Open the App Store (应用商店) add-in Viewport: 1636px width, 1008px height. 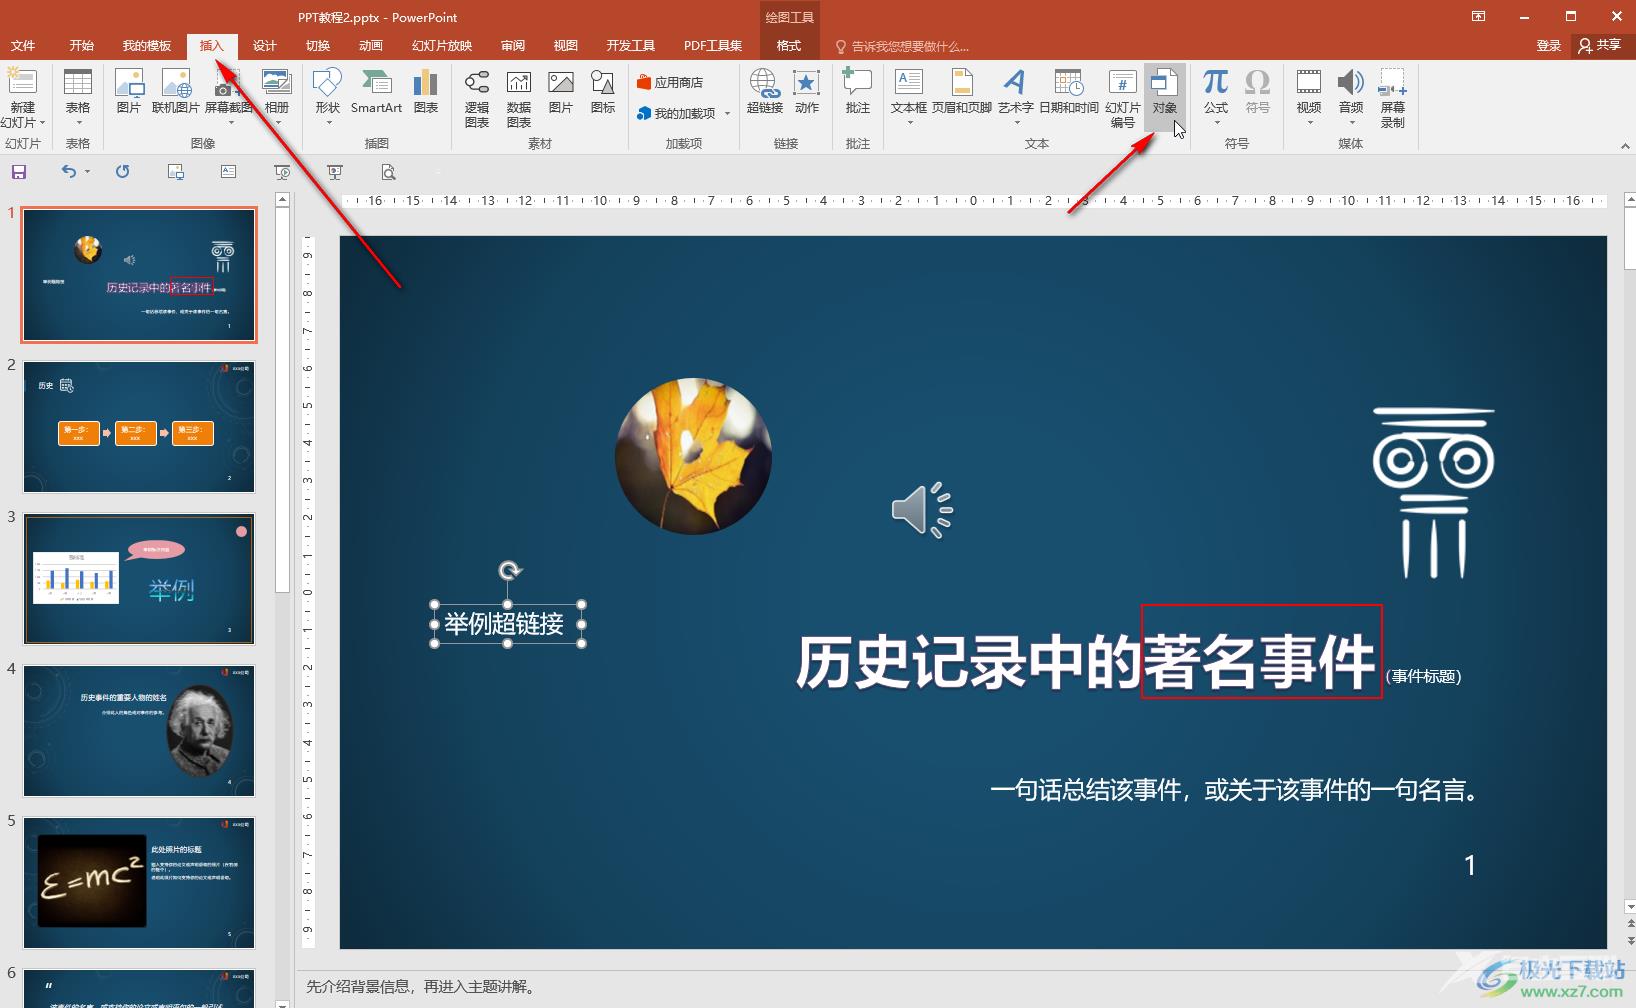click(x=670, y=82)
